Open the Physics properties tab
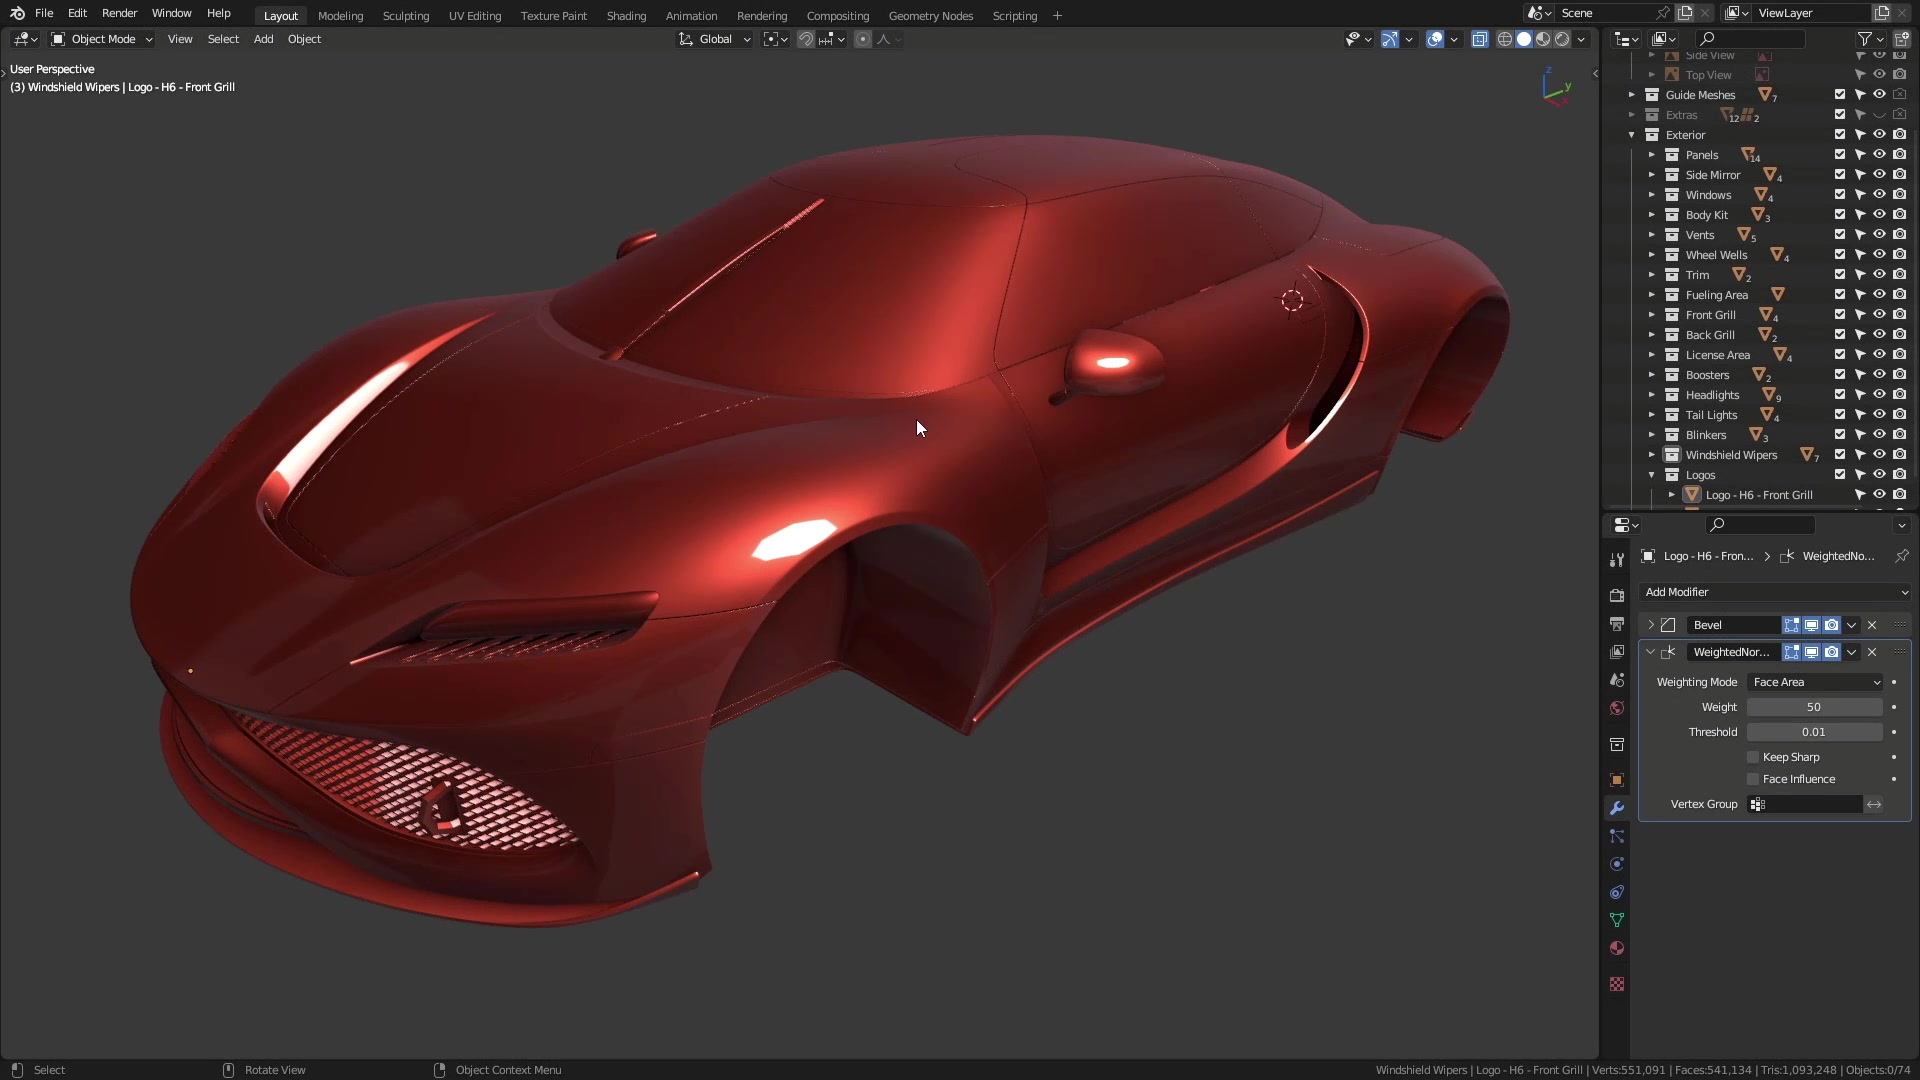Viewport: 1920px width, 1080px height. [x=1616, y=864]
